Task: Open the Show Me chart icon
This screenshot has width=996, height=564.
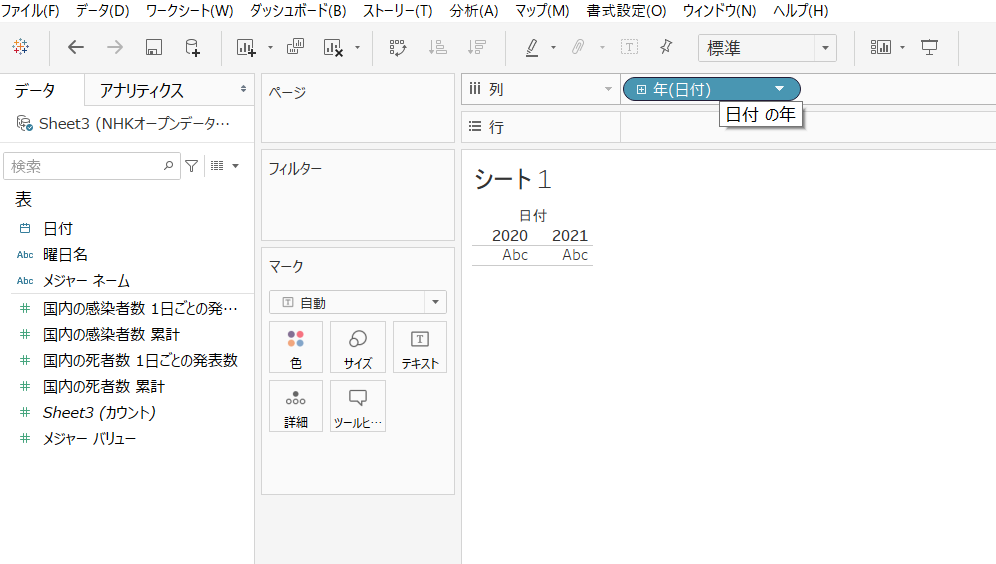Action: (x=880, y=47)
